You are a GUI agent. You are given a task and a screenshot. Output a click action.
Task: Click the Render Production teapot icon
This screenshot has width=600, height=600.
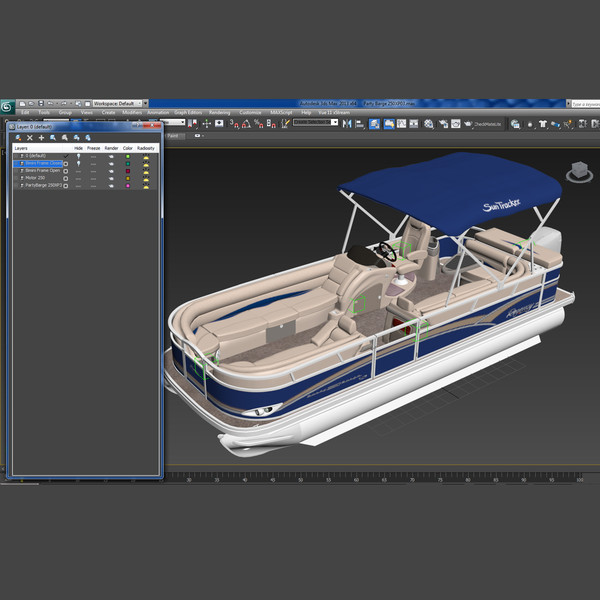coord(468,124)
